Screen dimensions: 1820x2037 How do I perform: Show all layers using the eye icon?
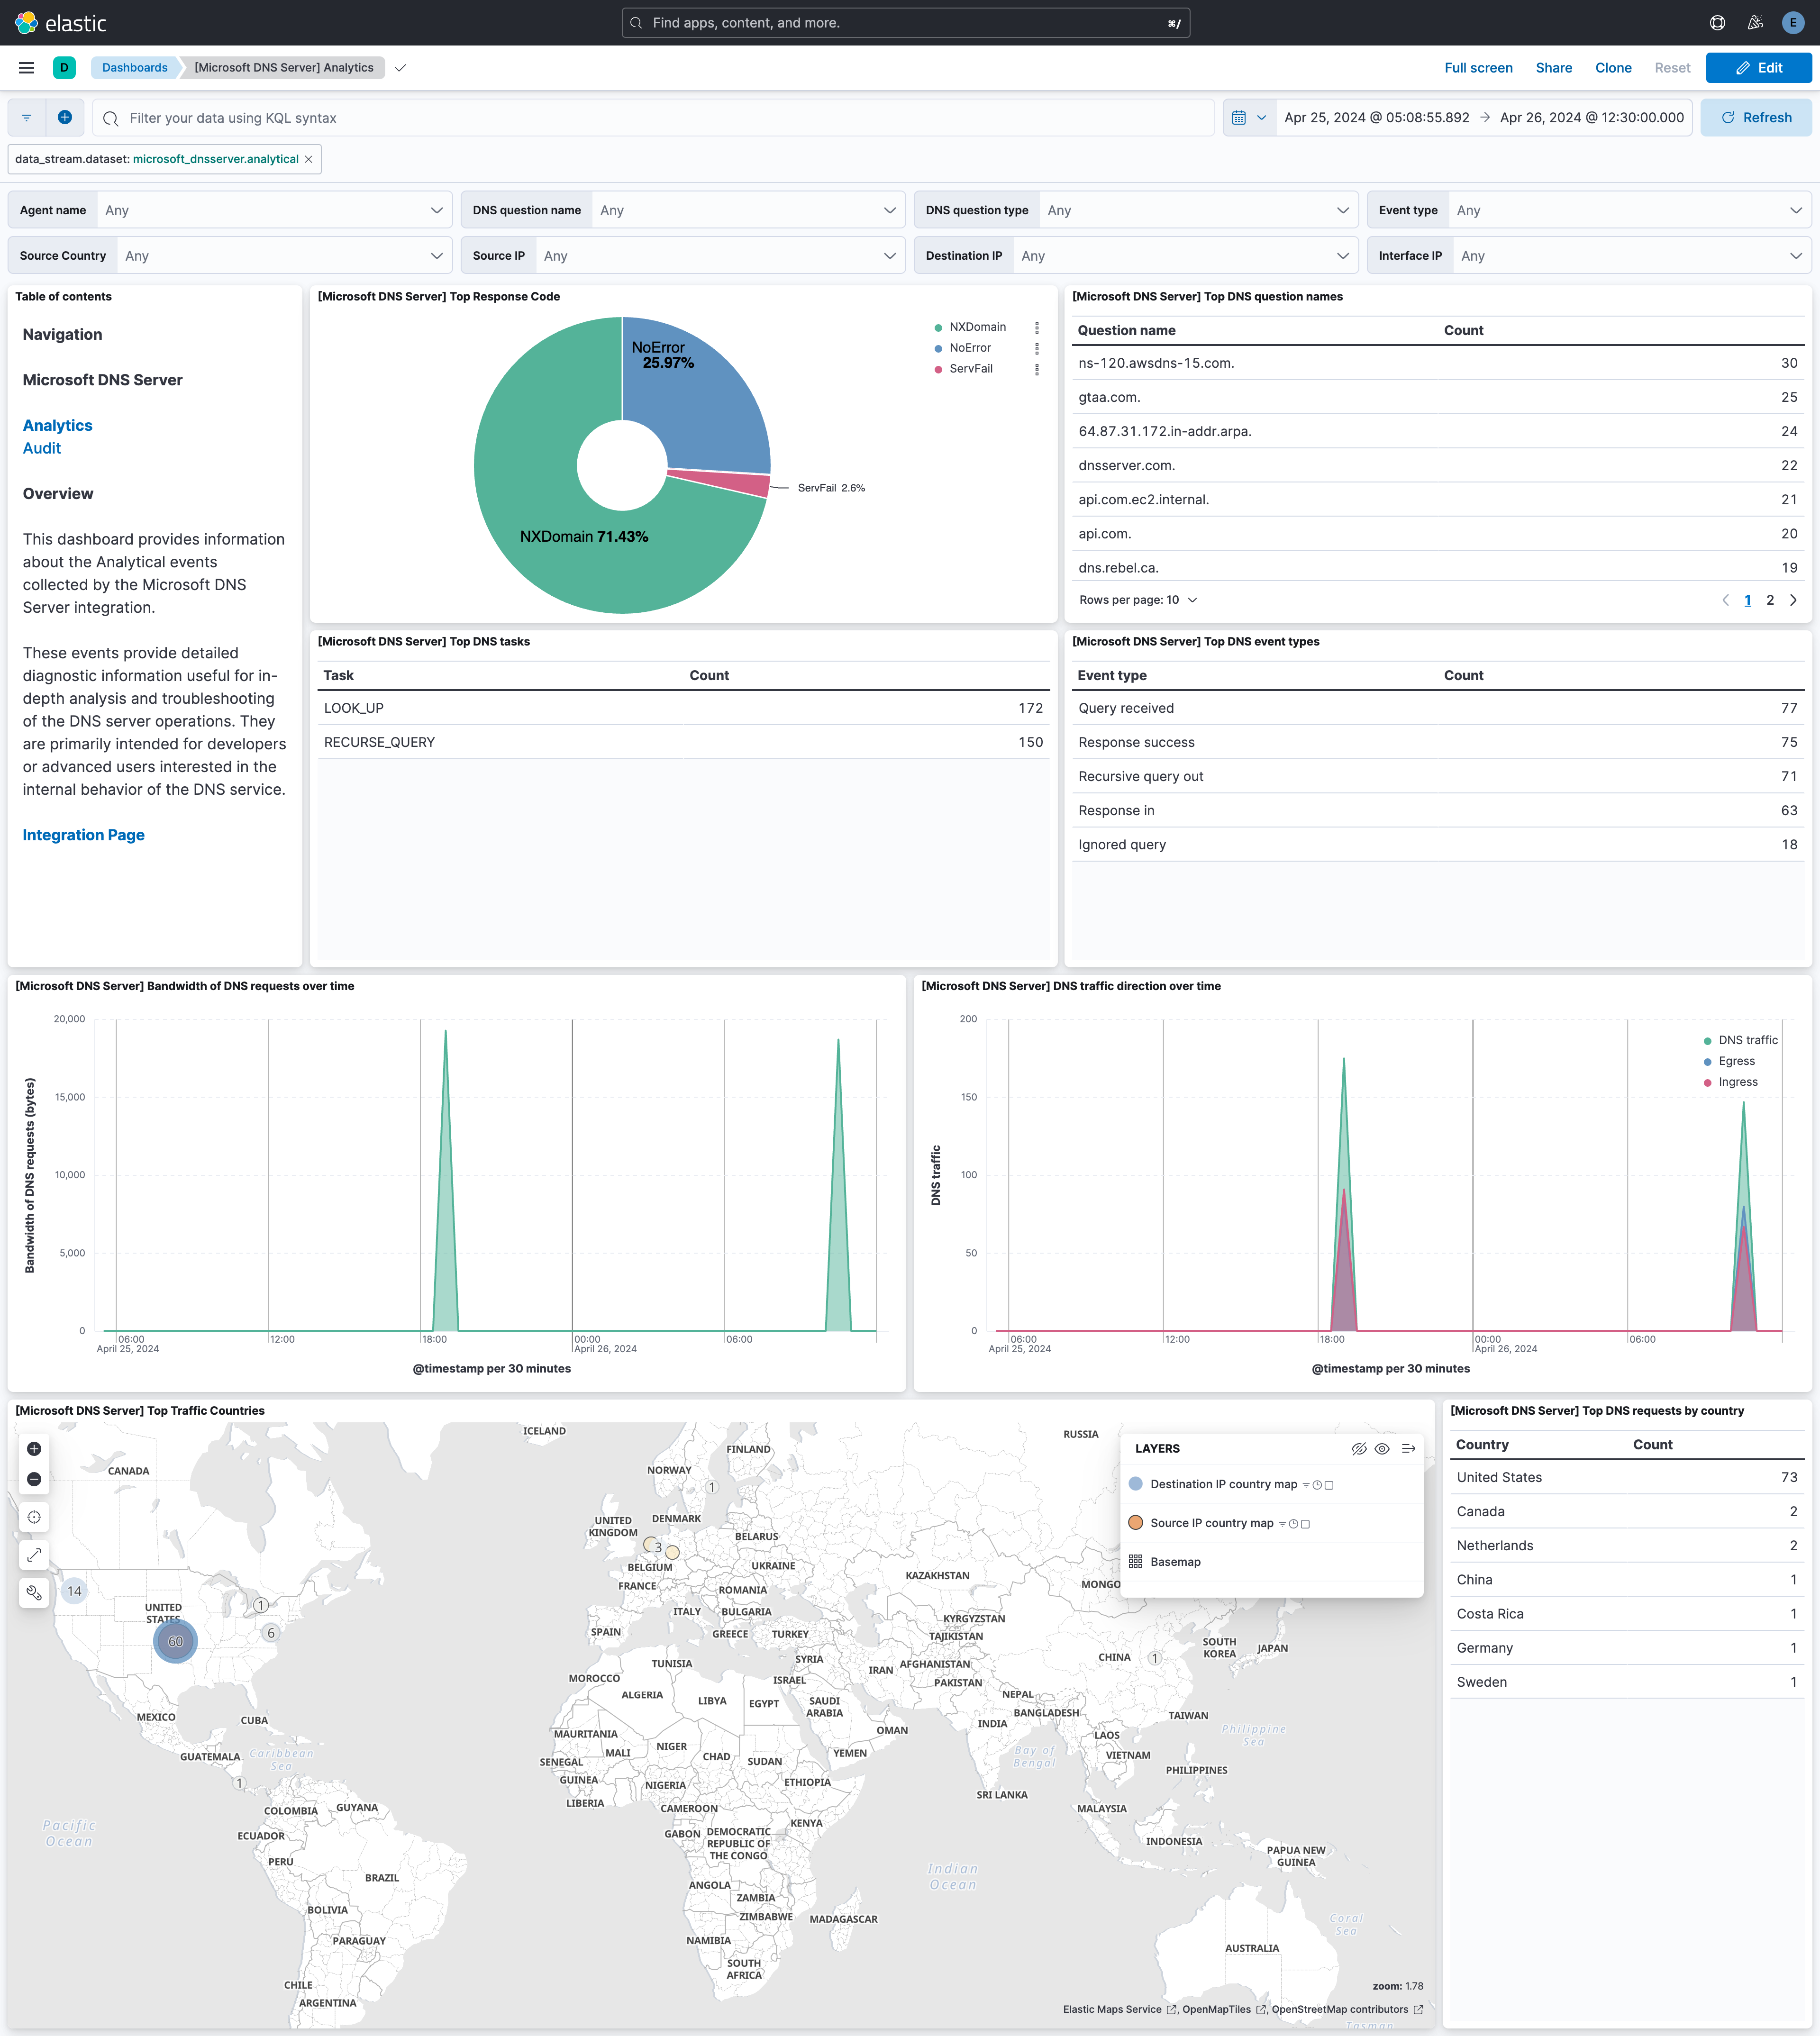tap(1382, 1448)
